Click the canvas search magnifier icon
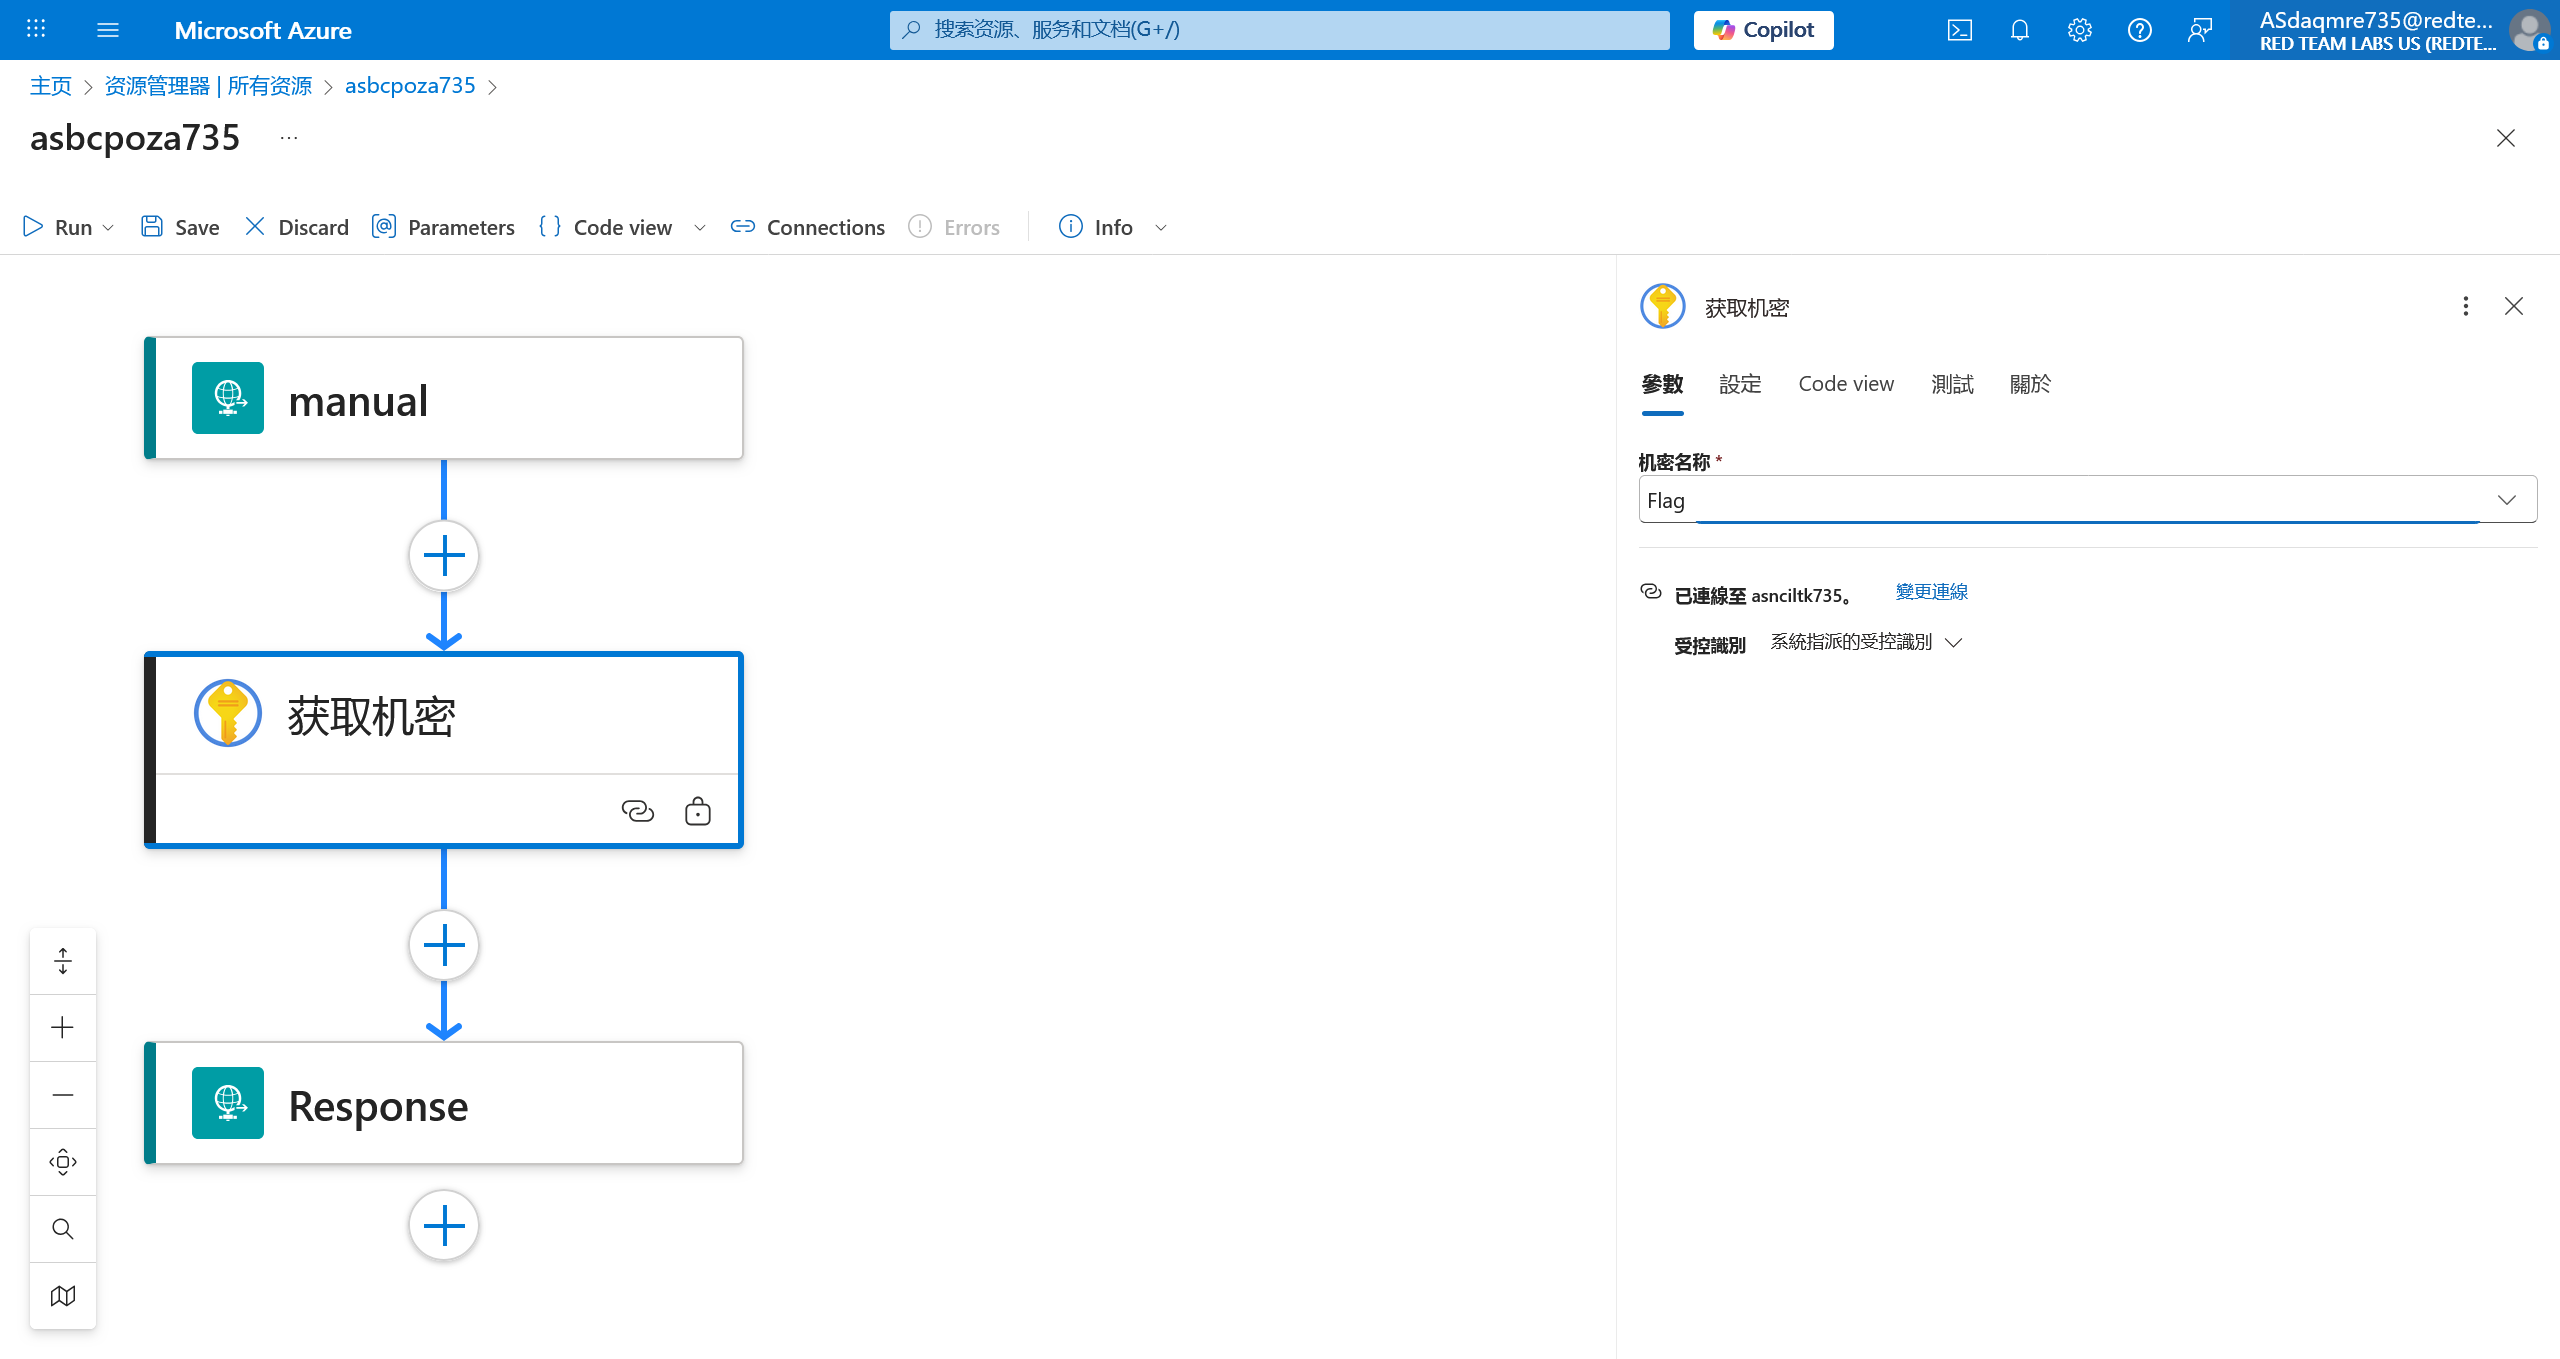 coord(63,1228)
